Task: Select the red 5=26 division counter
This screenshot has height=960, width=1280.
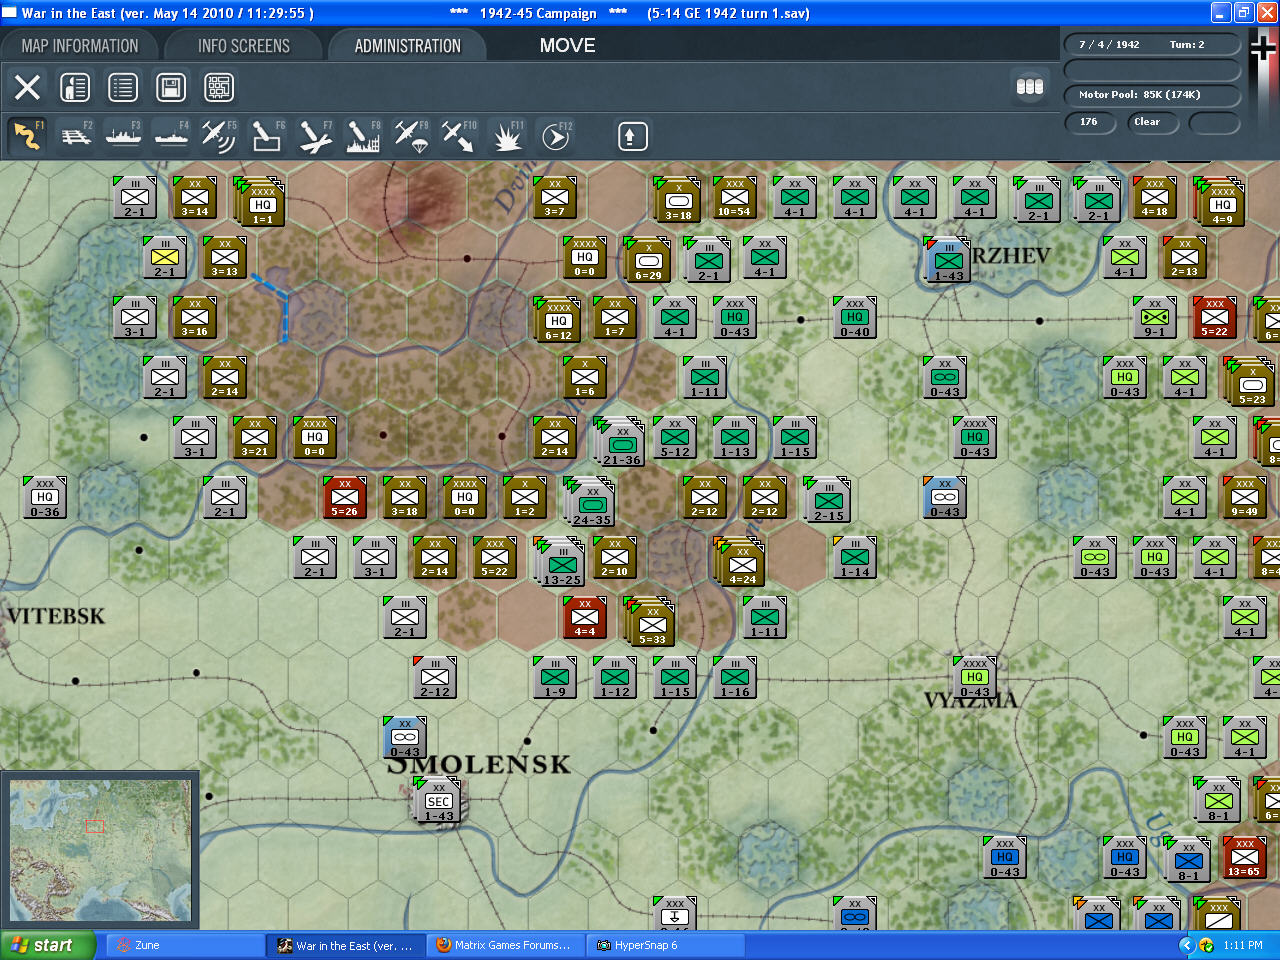Action: pyautogui.click(x=344, y=497)
